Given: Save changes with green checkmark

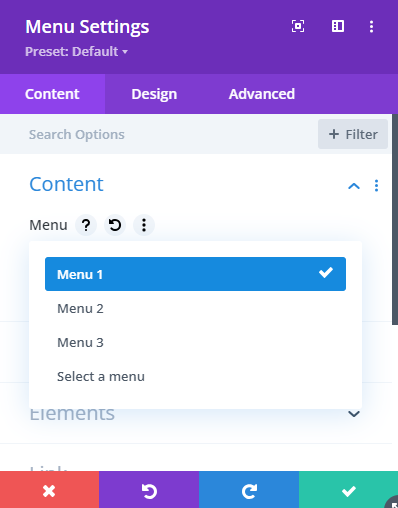Looking at the screenshot, I should point(348,490).
